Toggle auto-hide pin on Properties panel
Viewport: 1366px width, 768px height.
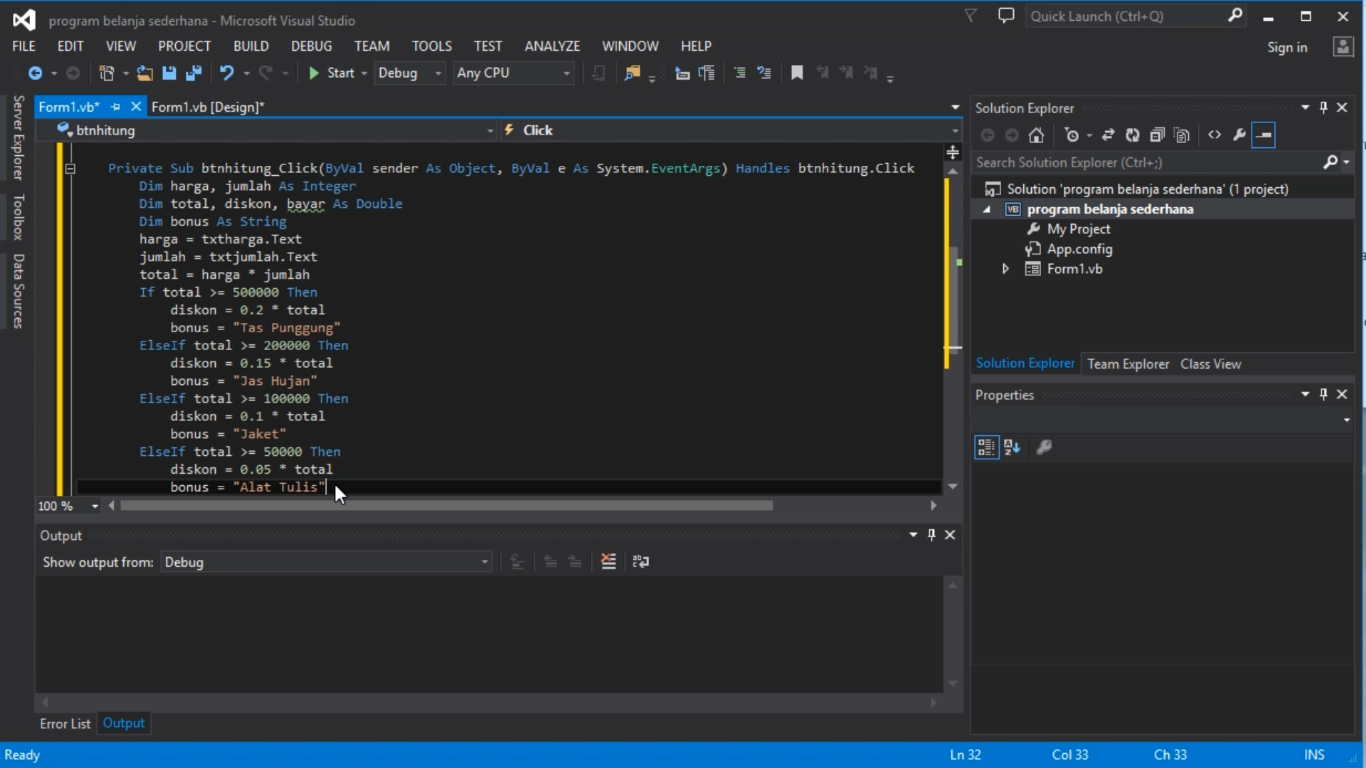[1323, 395]
